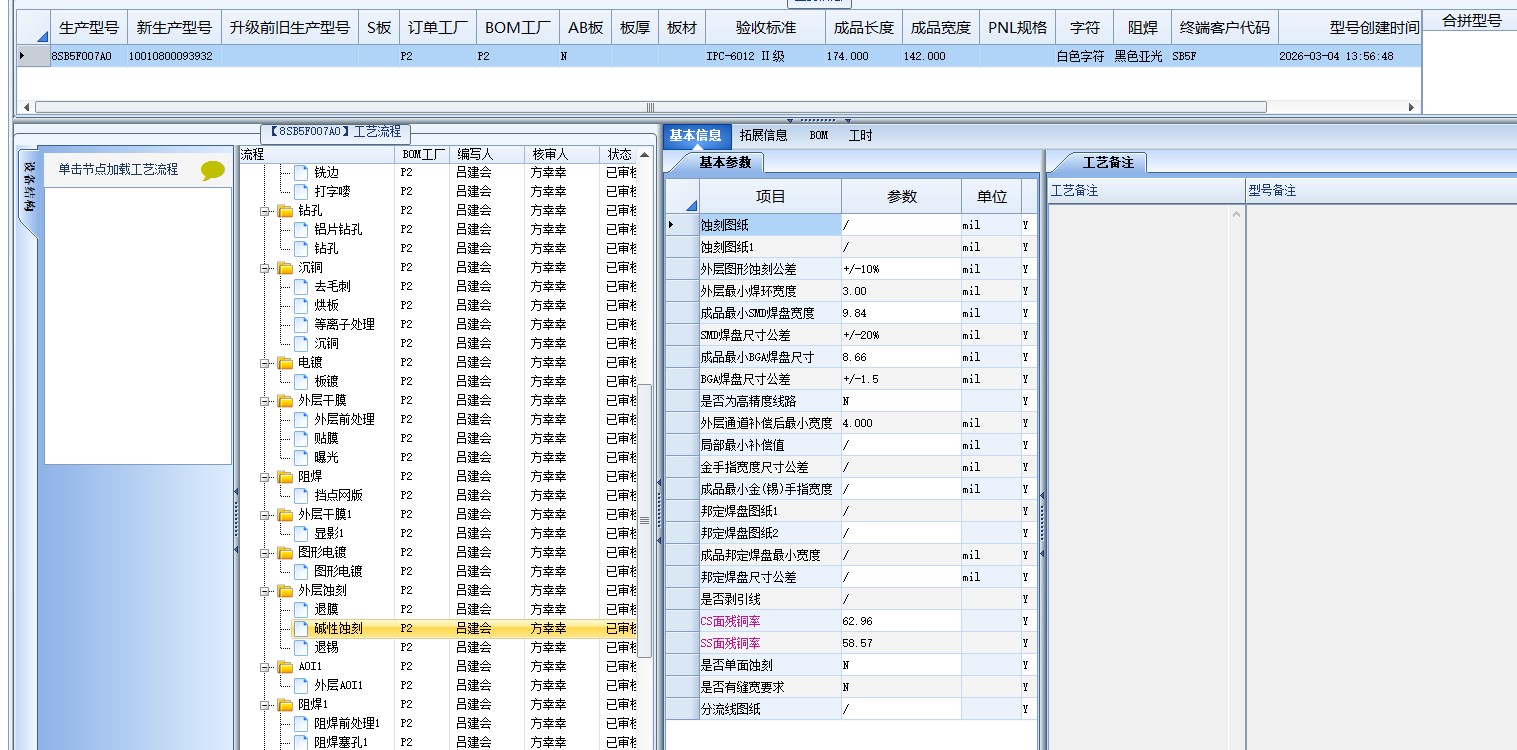Click the 钻孔 folder icon
The image size is (1517, 750).
point(285,211)
